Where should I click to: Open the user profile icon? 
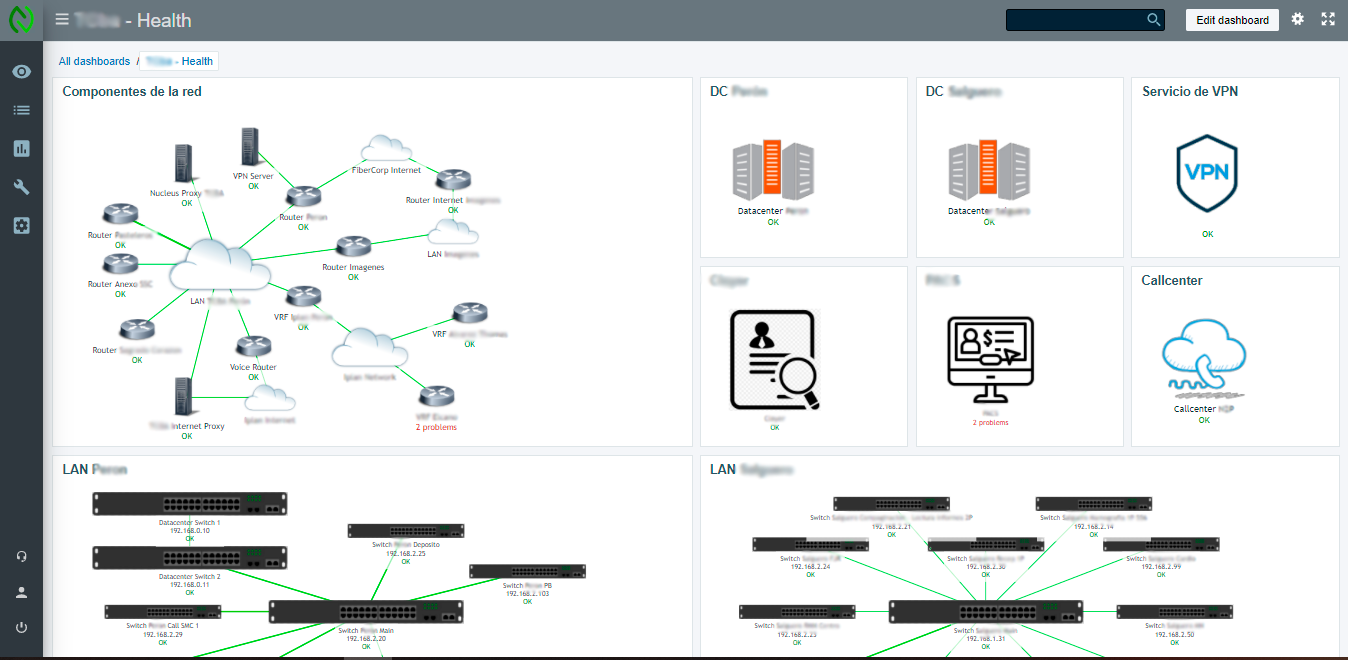point(21,592)
